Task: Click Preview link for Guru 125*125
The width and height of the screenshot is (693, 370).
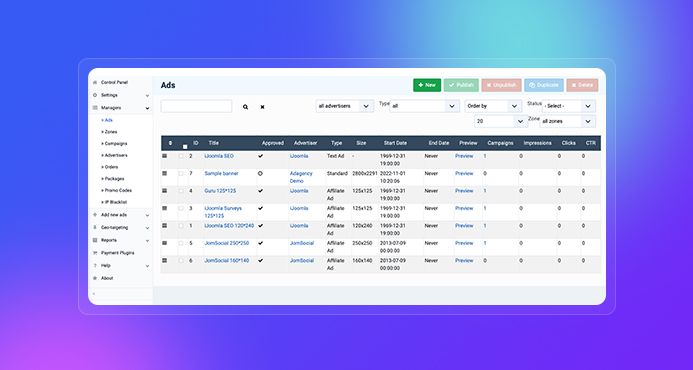Action: coord(464,191)
